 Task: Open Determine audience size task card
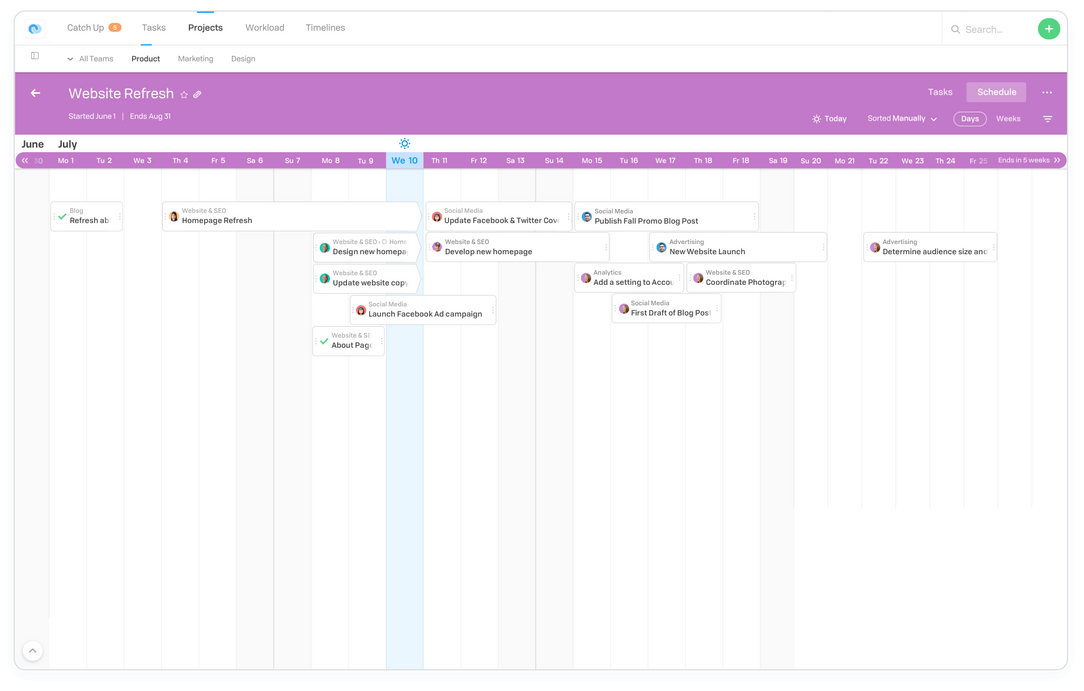930,247
